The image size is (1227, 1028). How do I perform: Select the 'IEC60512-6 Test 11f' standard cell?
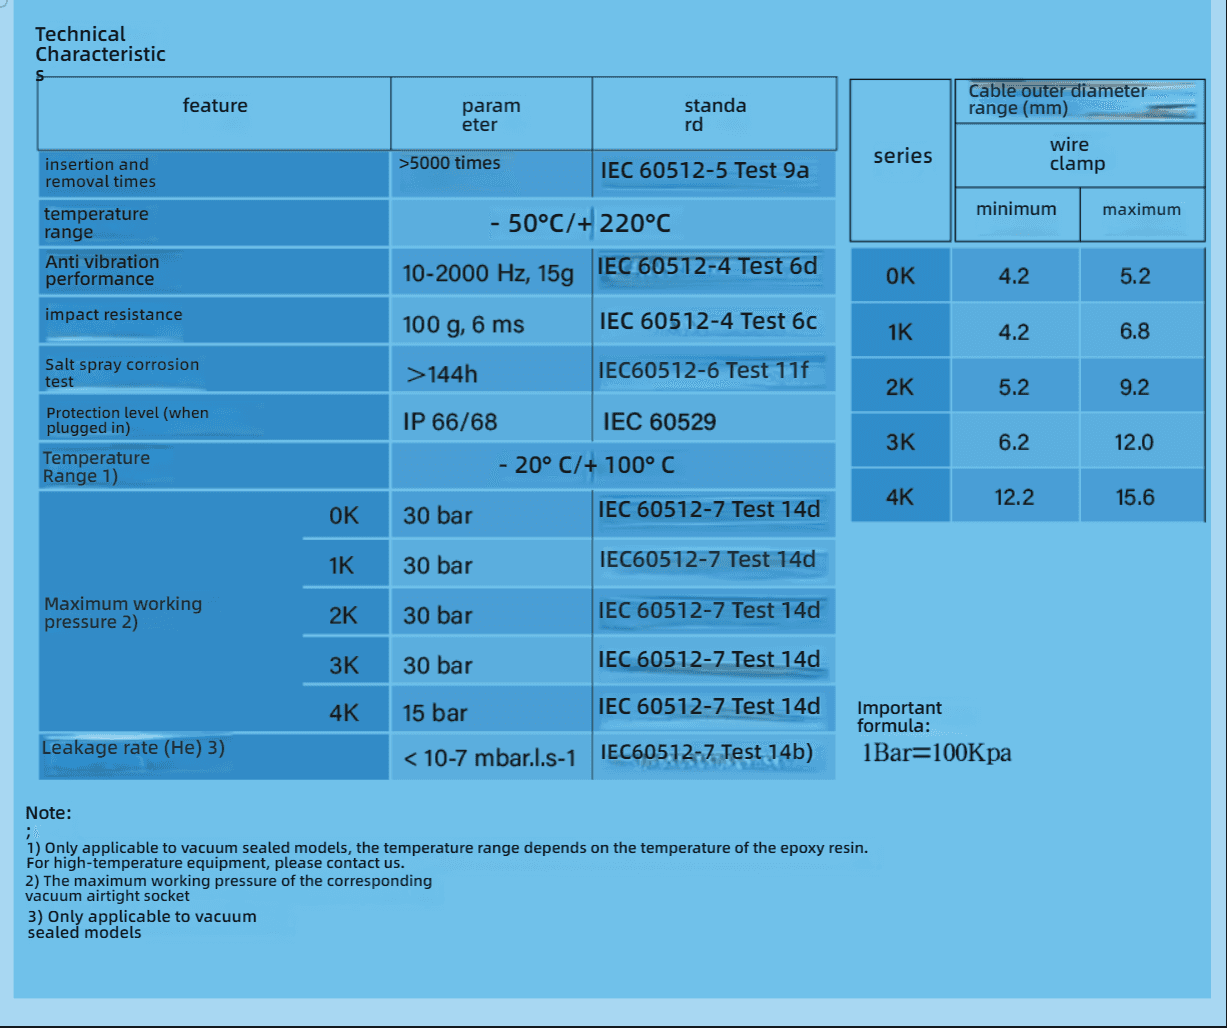pyautogui.click(x=703, y=371)
